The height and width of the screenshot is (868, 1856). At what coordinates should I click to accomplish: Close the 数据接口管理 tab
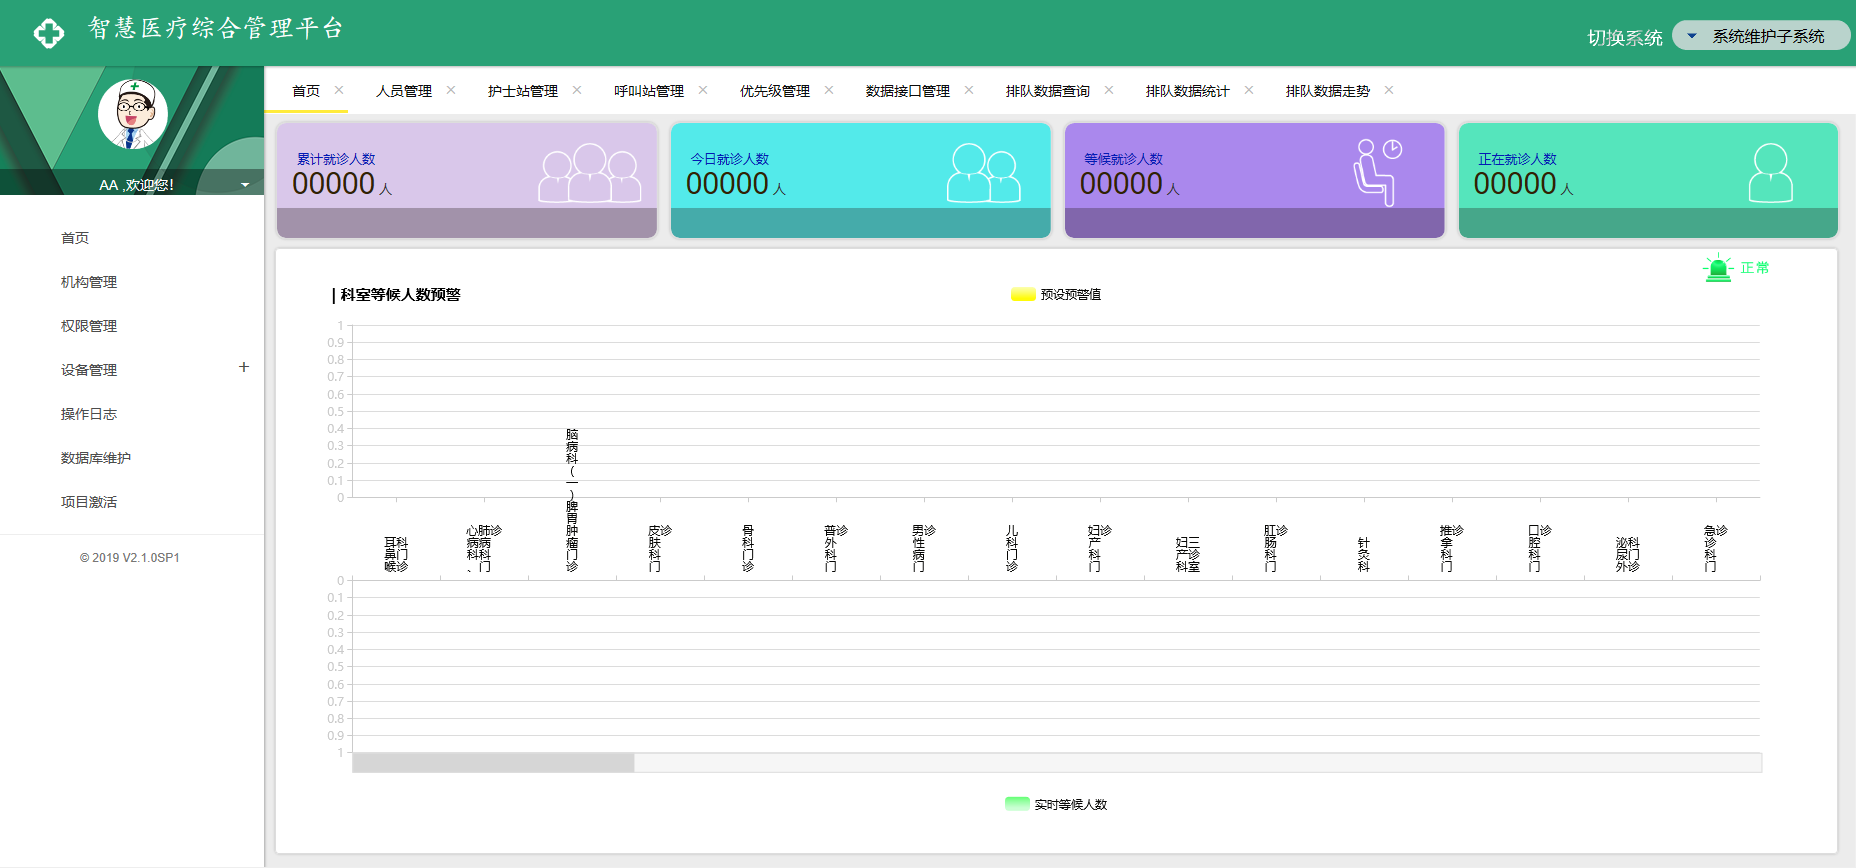tap(969, 90)
